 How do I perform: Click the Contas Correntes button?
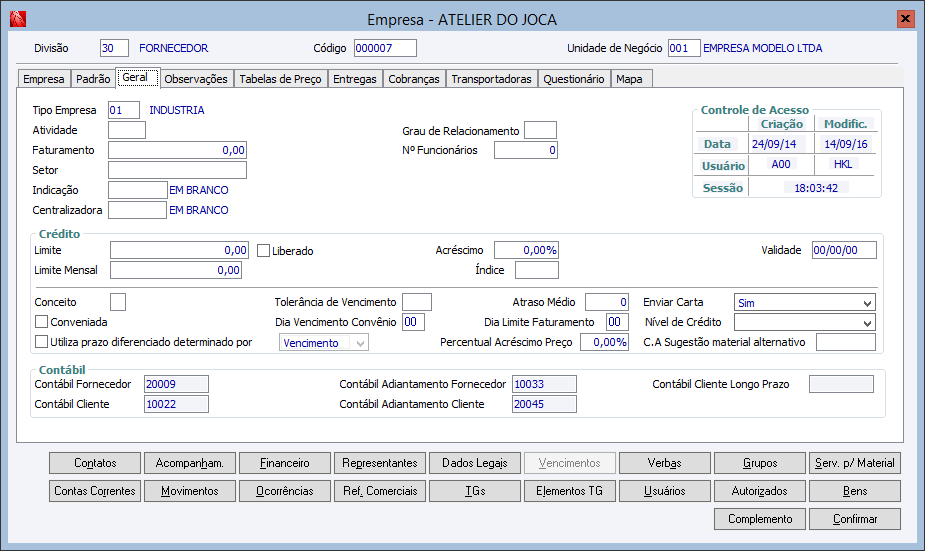(x=95, y=491)
